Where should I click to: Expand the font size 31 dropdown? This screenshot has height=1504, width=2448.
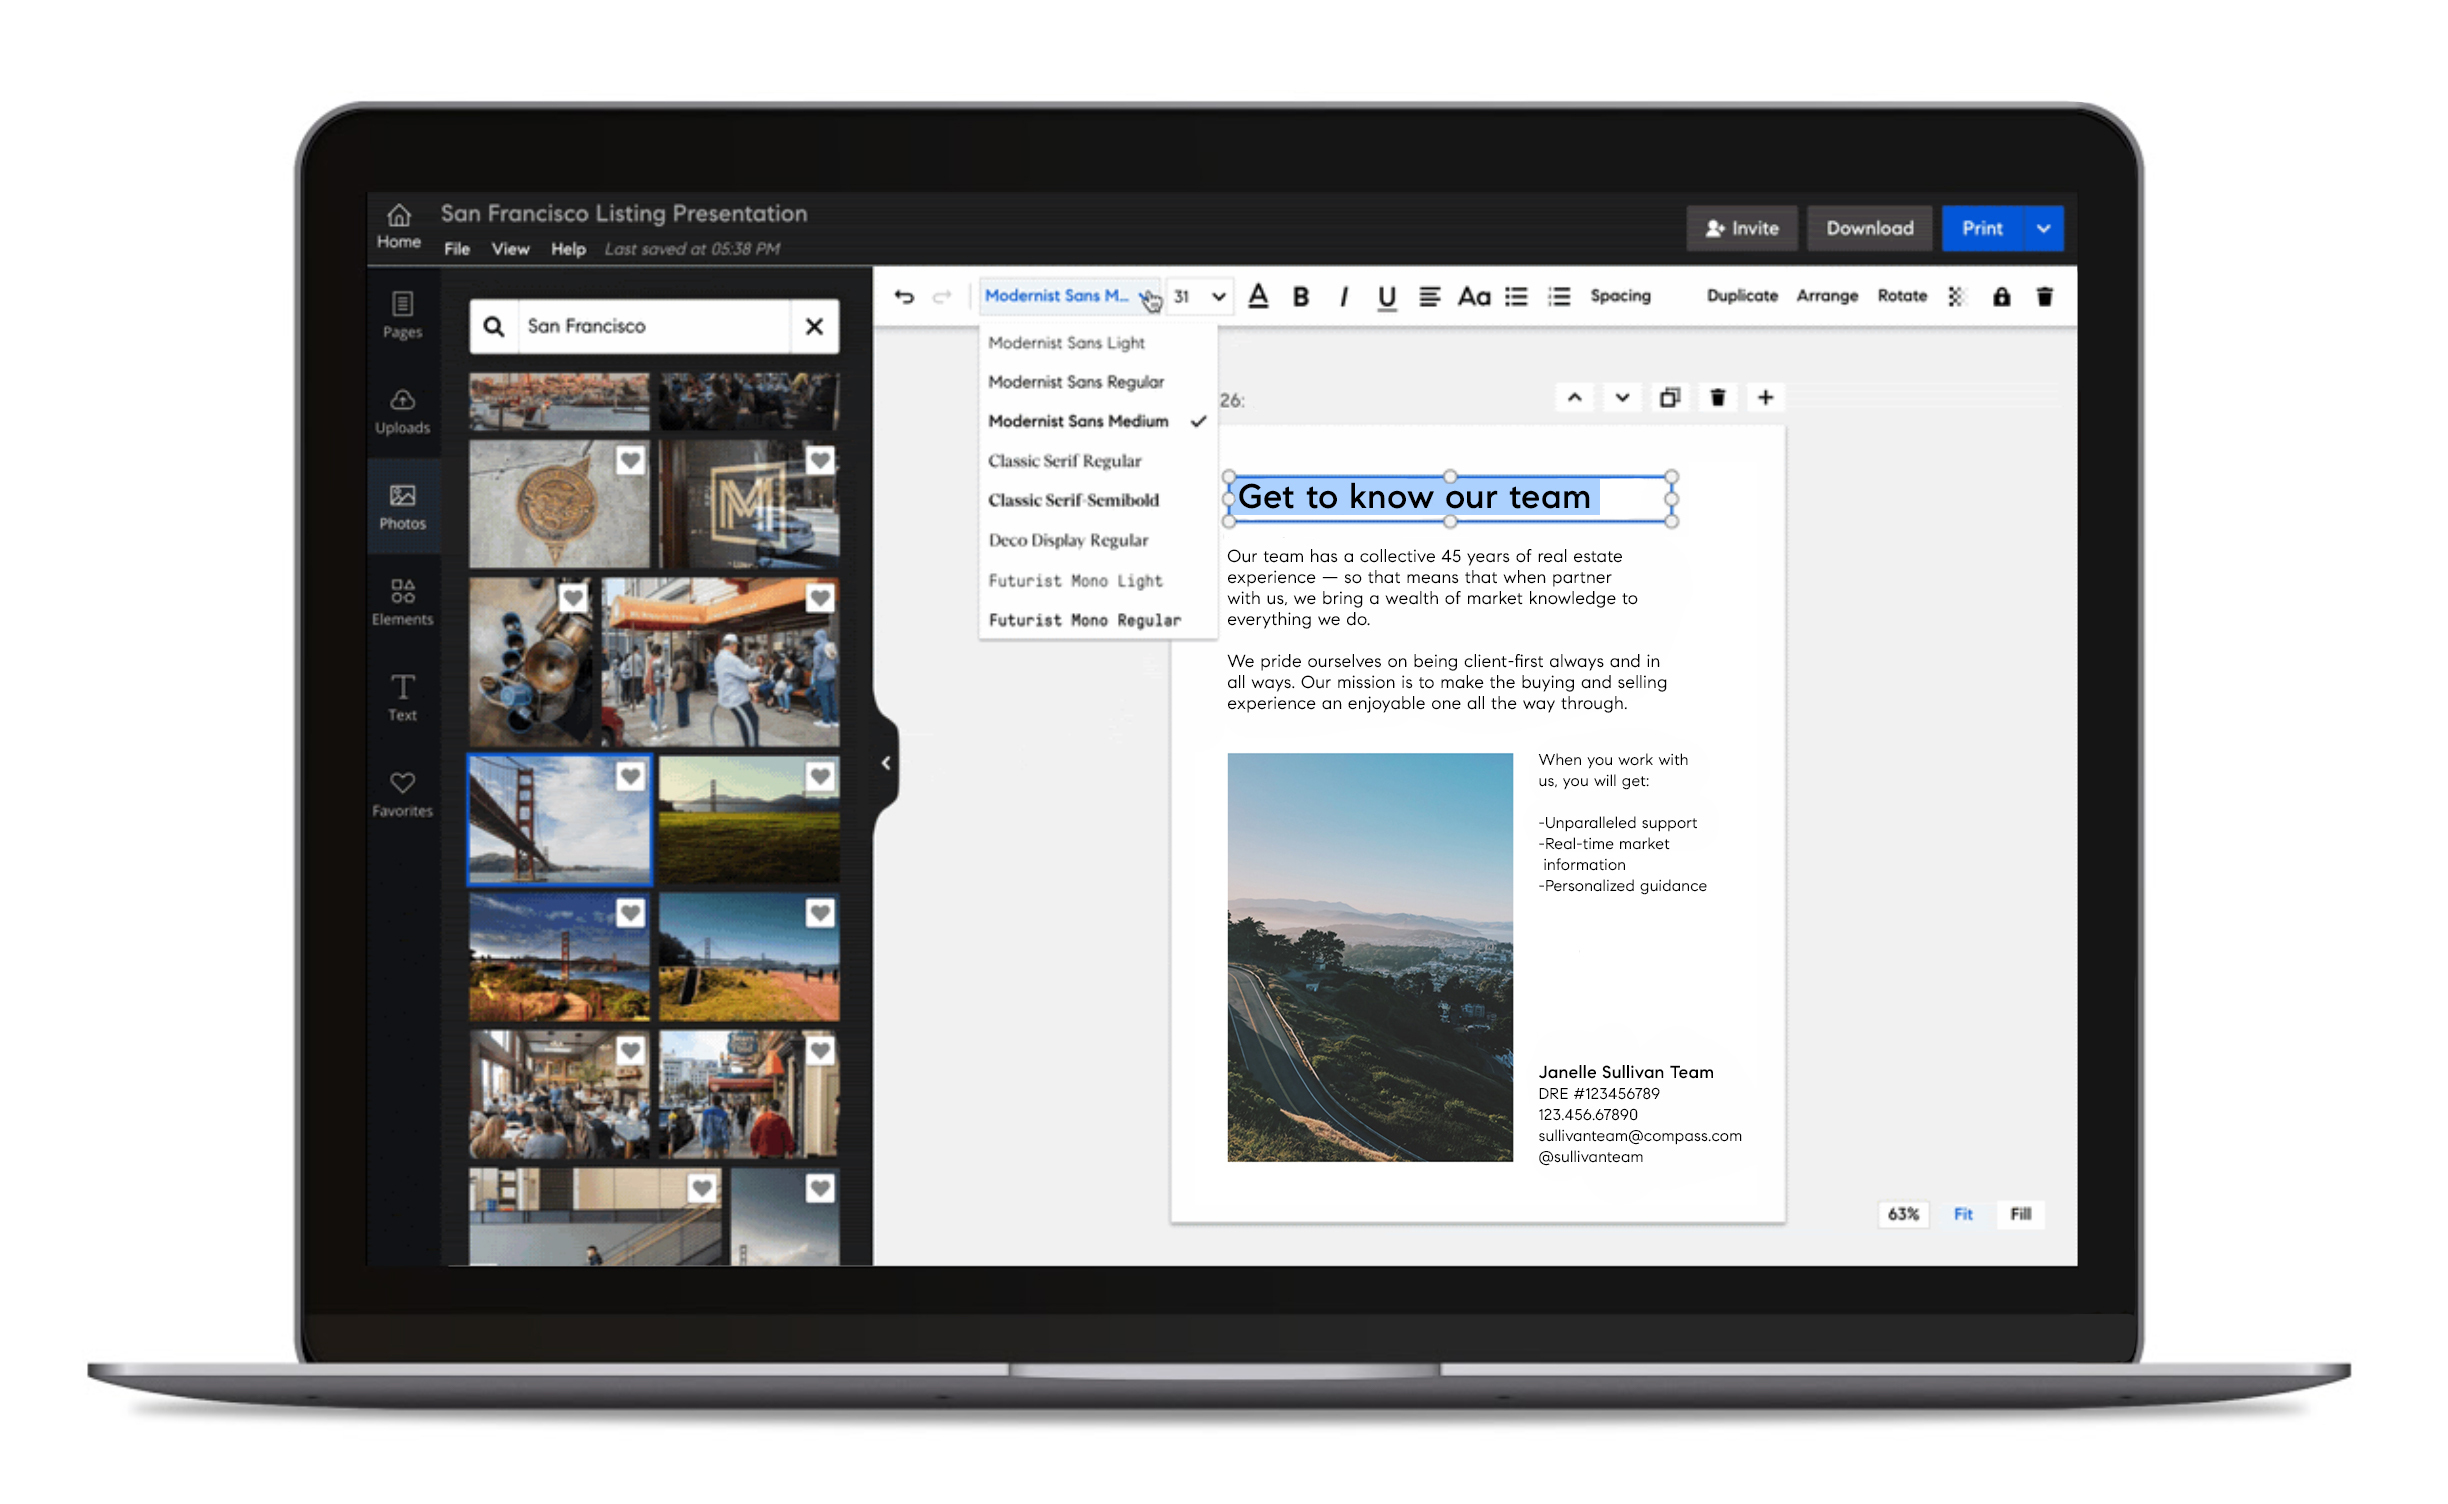(1218, 296)
